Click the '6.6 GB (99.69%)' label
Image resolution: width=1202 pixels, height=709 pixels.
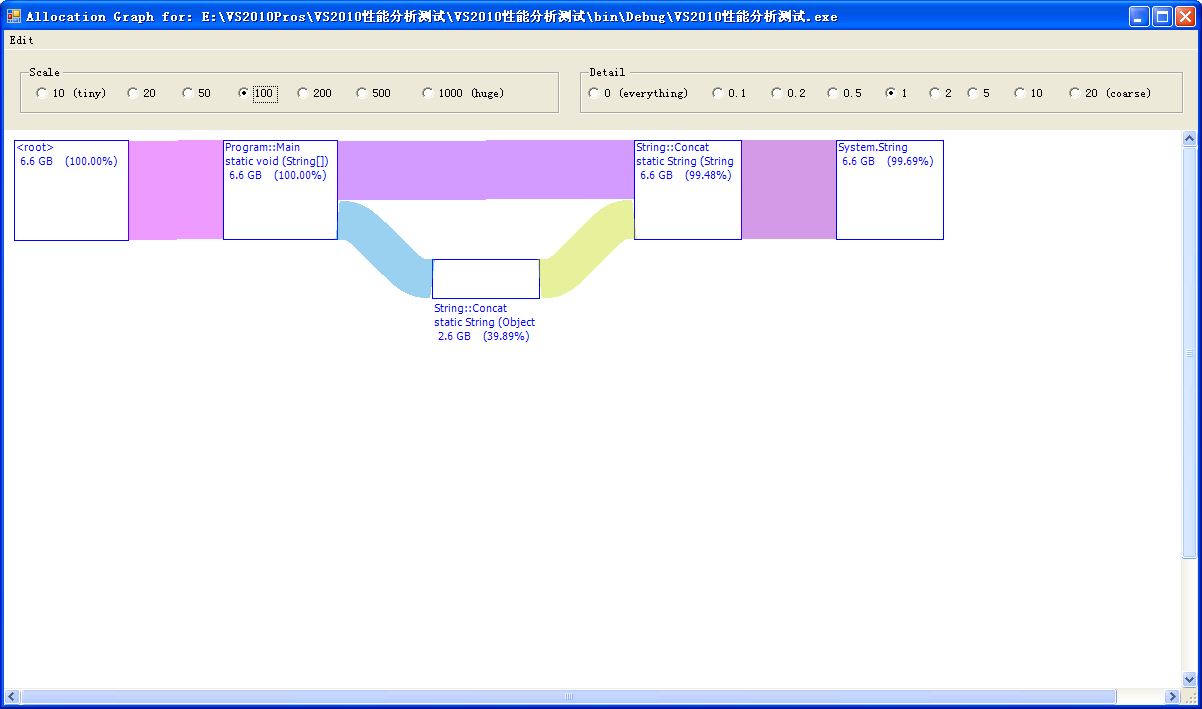tap(888, 161)
